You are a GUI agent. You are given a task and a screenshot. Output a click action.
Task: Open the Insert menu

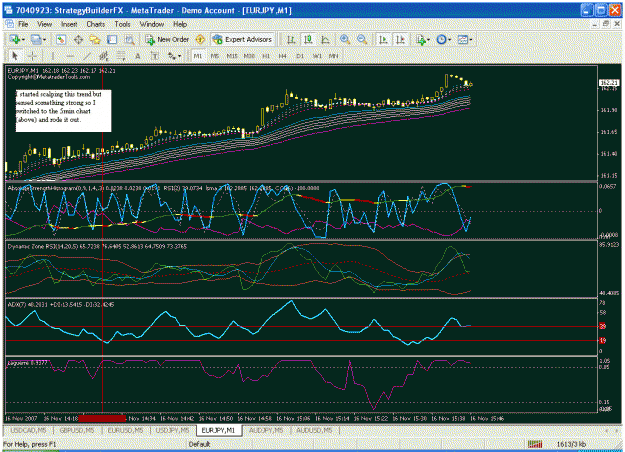[x=69, y=24]
